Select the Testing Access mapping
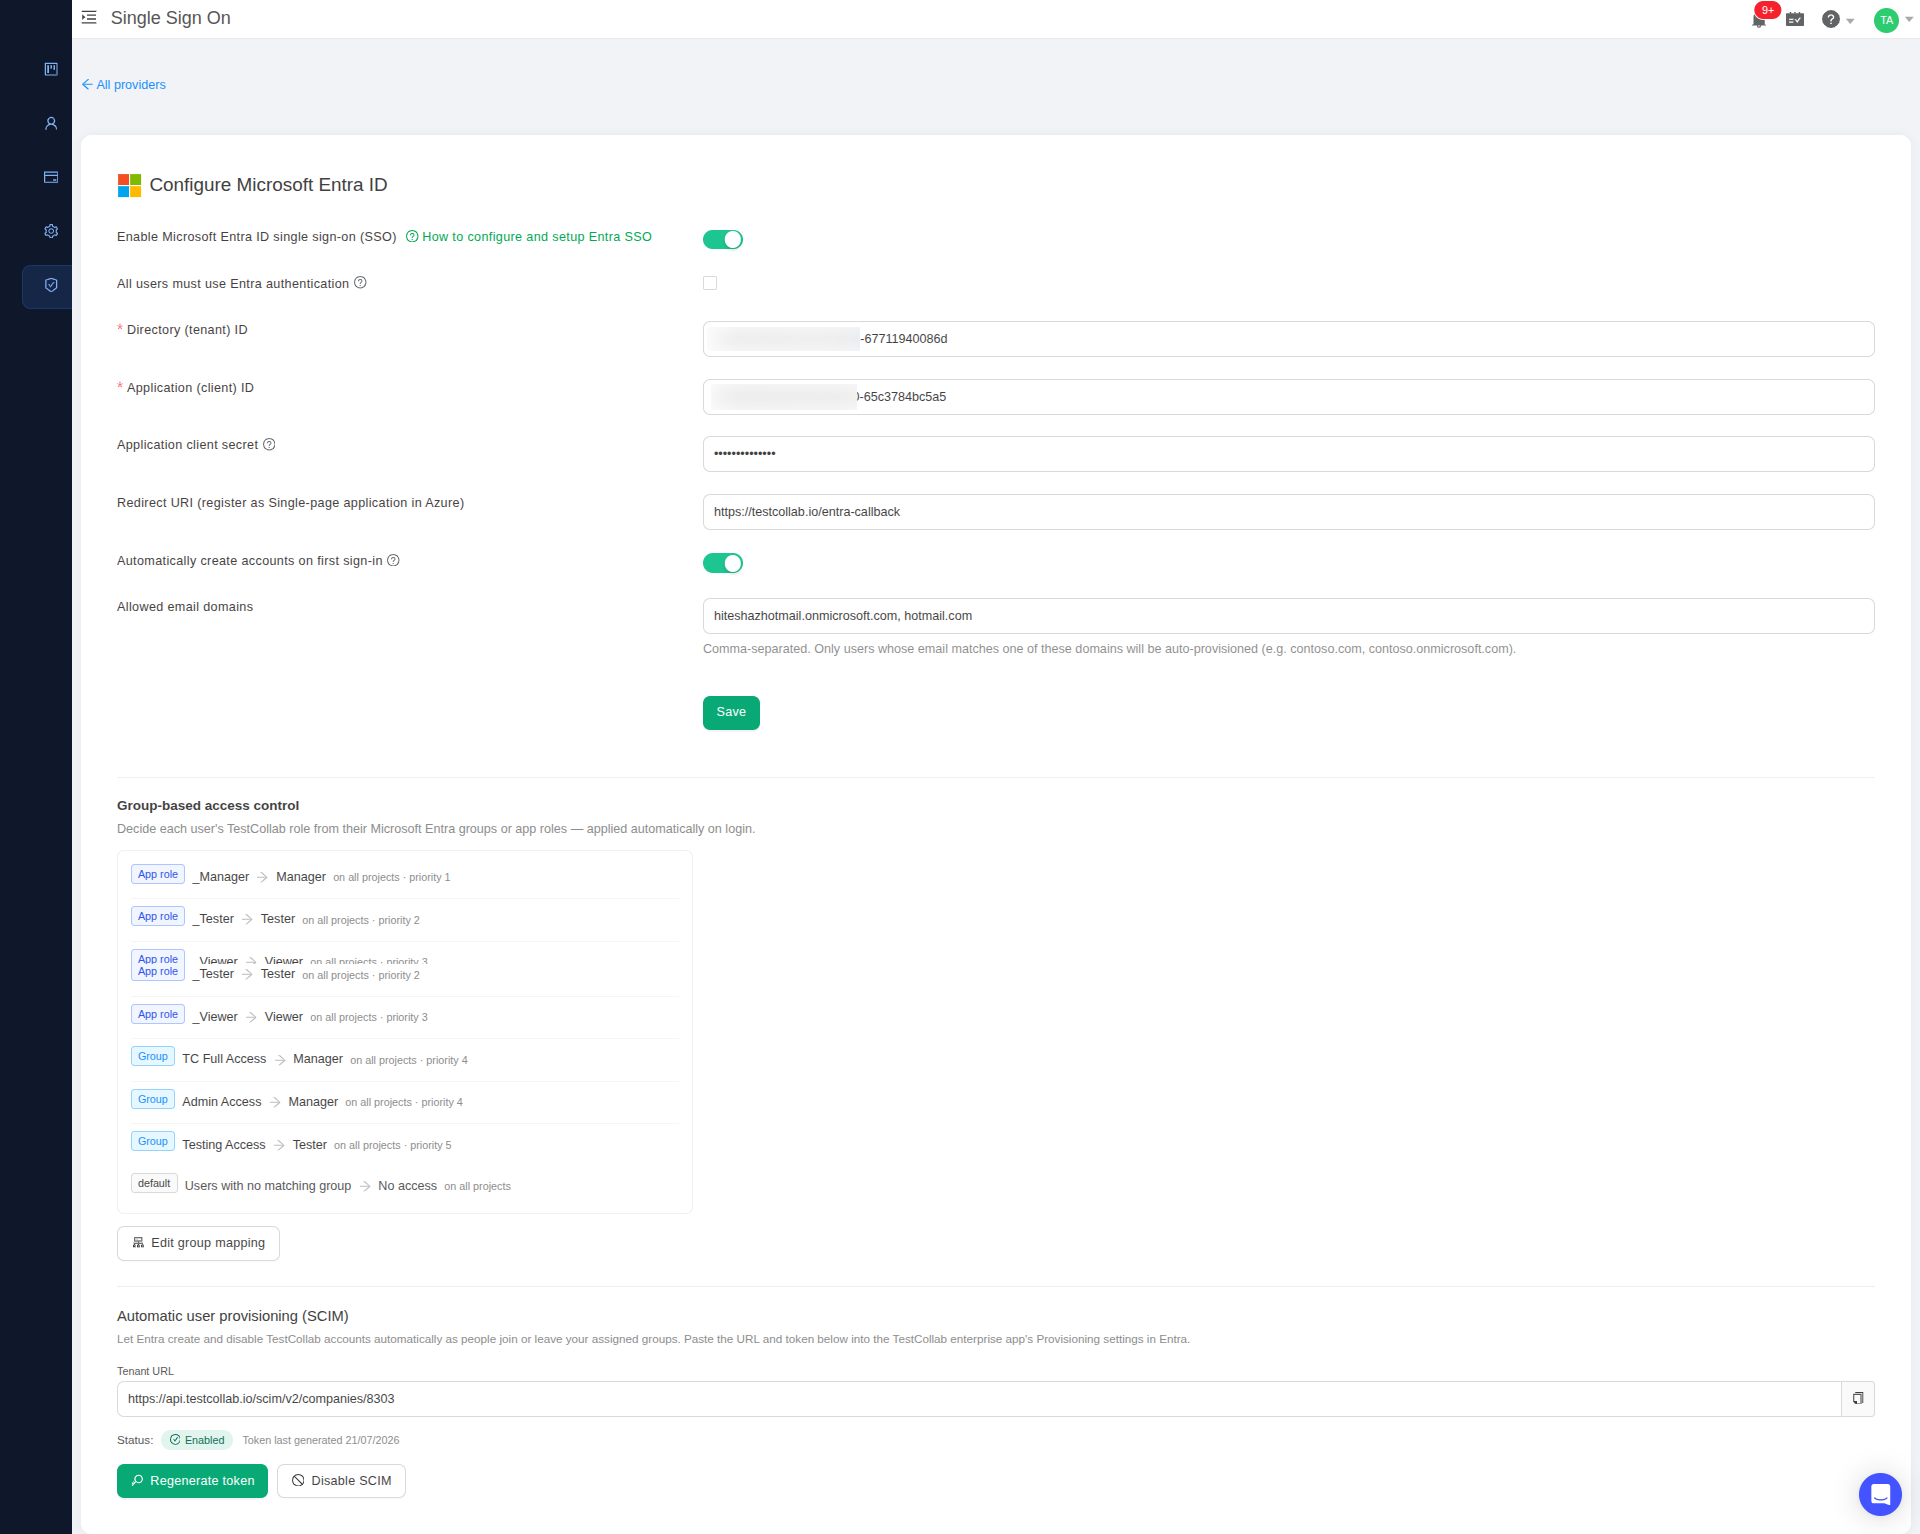This screenshot has height=1534, width=1920. [224, 1145]
